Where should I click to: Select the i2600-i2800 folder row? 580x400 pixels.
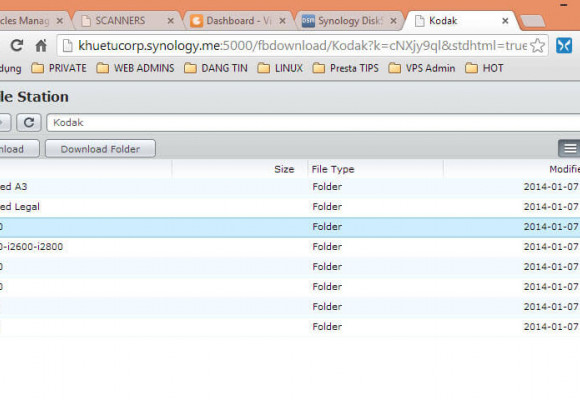pyautogui.click(x=290, y=246)
